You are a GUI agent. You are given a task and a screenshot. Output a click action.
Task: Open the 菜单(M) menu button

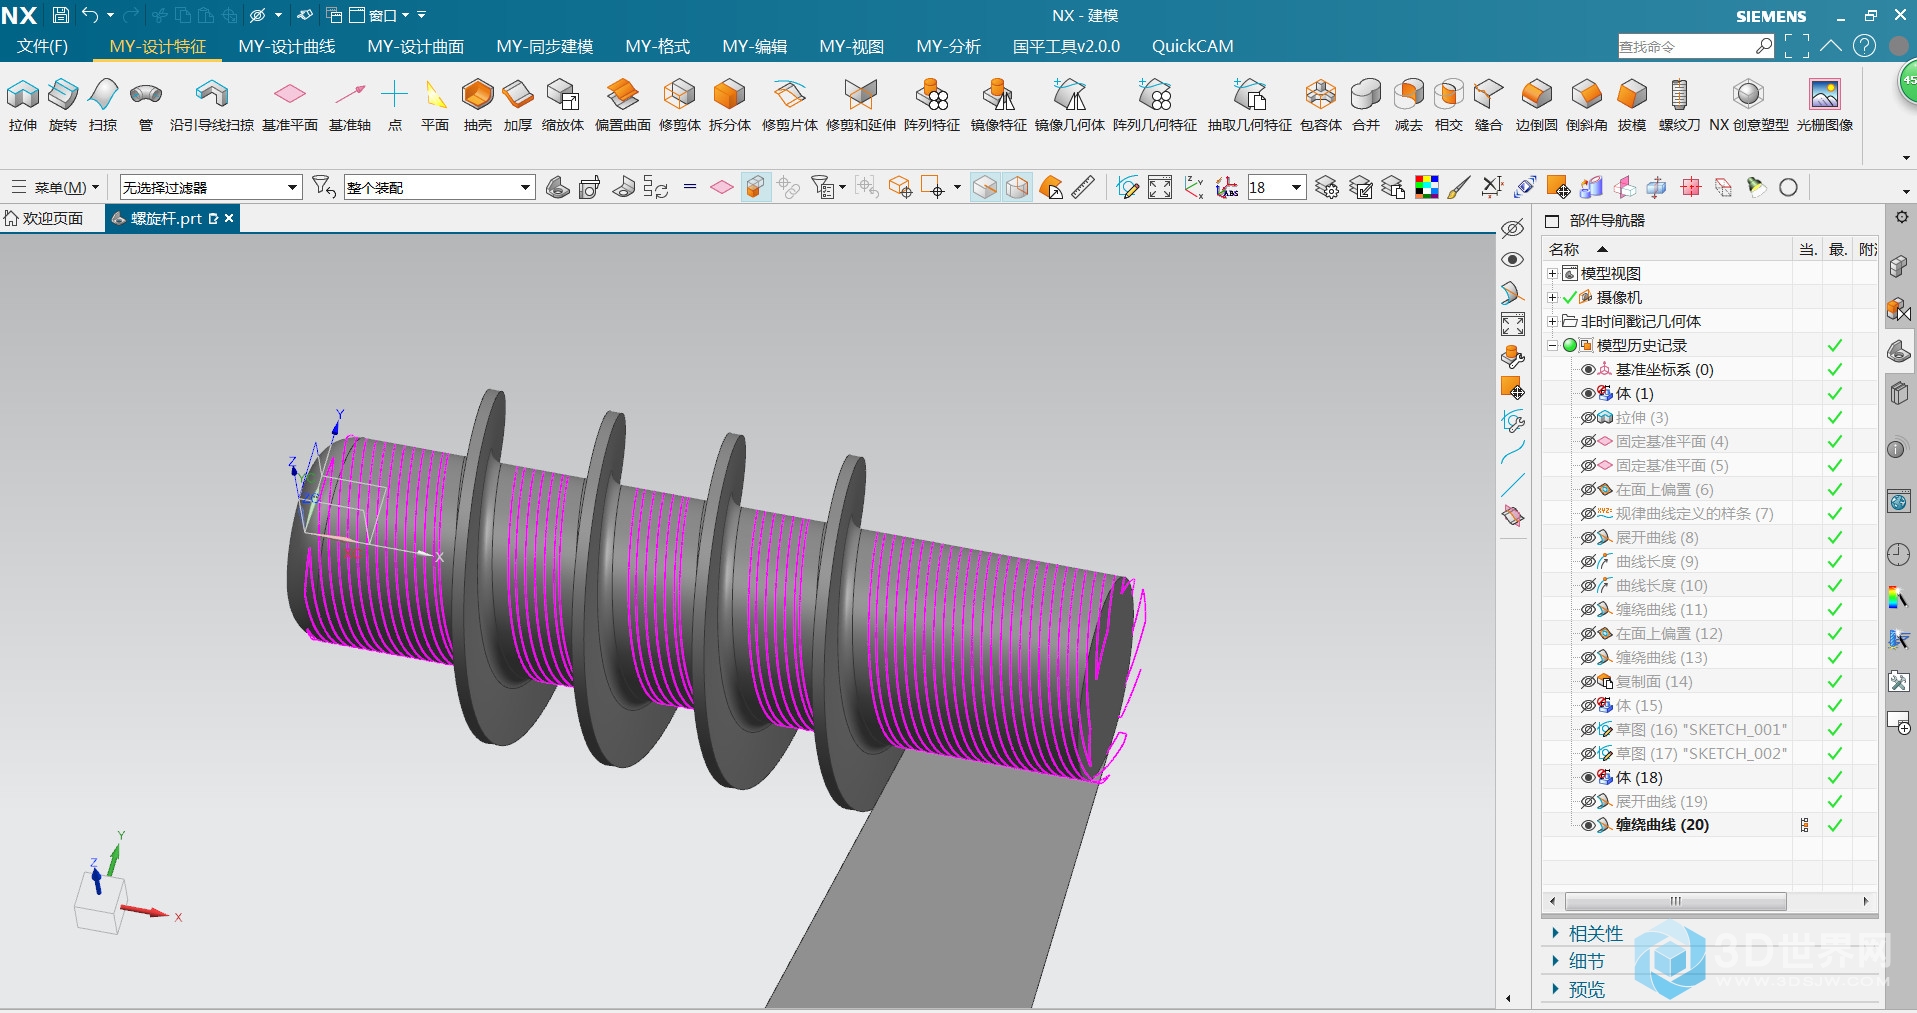tap(55, 187)
